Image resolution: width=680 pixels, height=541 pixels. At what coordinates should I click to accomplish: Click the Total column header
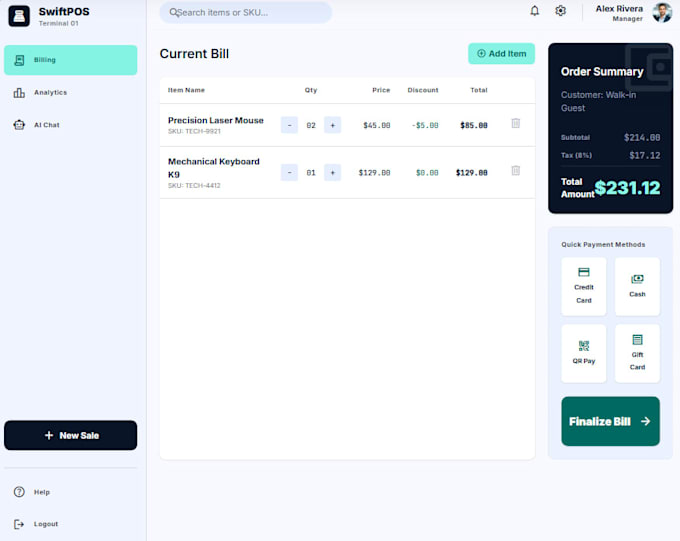coord(479,90)
